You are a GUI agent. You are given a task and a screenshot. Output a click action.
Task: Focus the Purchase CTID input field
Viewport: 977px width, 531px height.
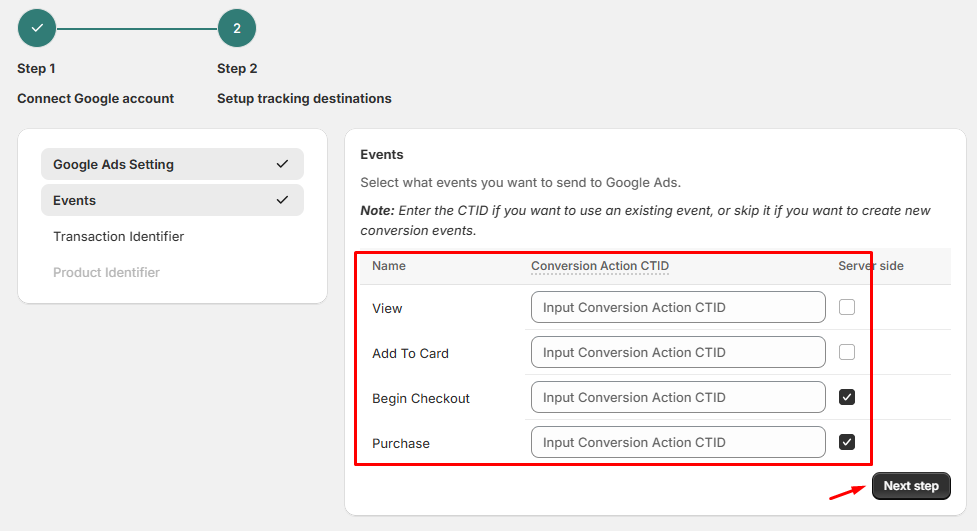678,442
